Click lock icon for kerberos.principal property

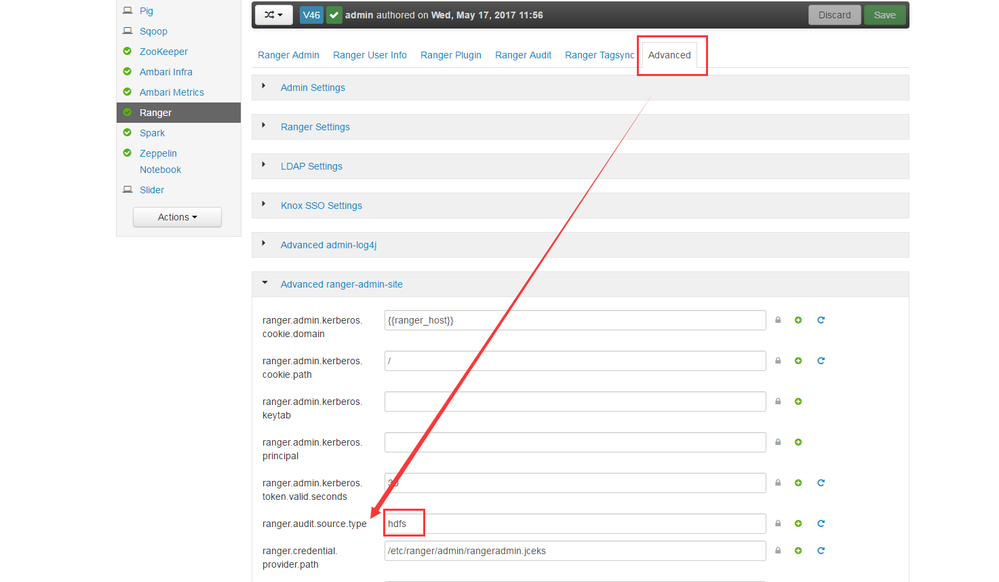pos(778,442)
